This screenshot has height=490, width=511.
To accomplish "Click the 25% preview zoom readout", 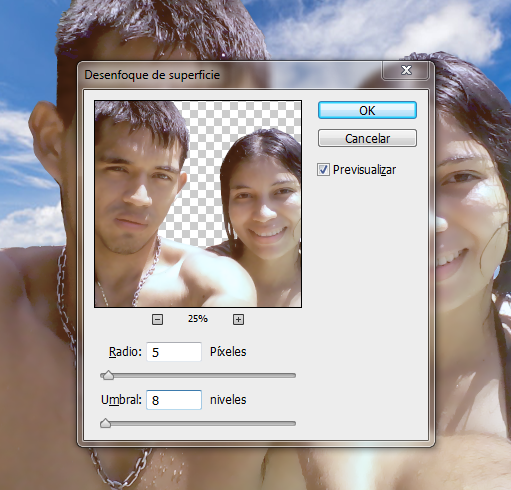I will point(198,319).
